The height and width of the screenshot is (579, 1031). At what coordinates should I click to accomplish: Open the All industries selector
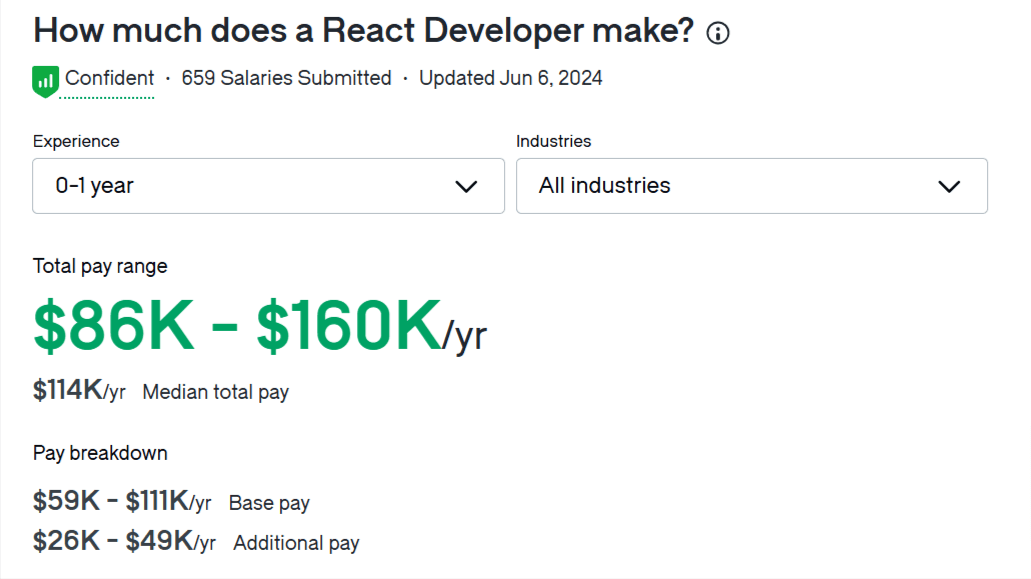tap(750, 186)
